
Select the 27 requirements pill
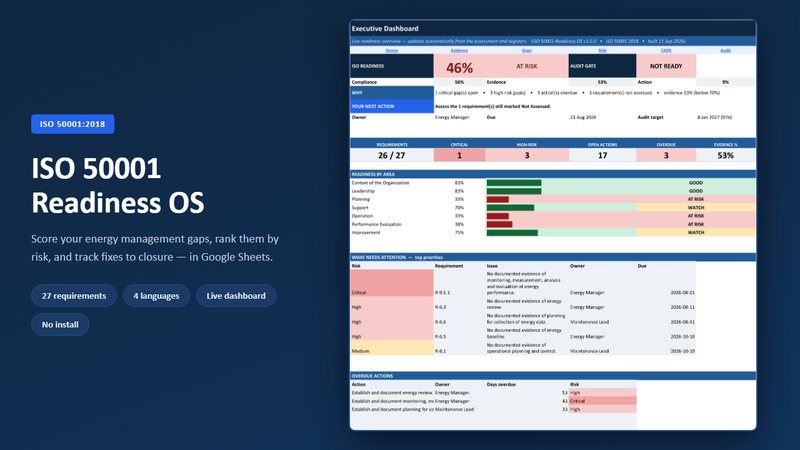(74, 296)
